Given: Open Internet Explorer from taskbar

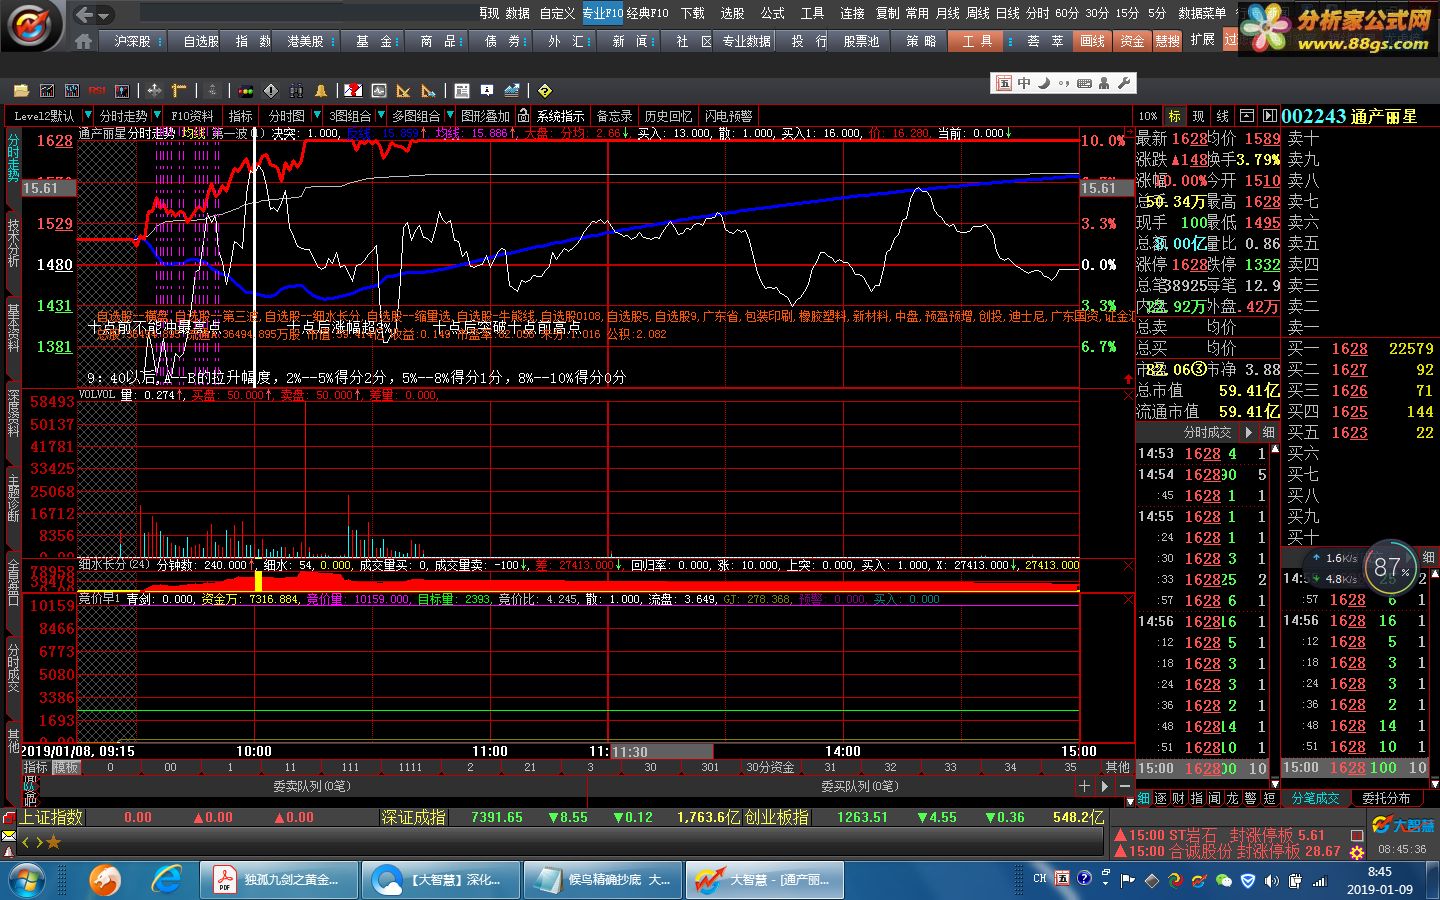Looking at the screenshot, I should (x=167, y=880).
